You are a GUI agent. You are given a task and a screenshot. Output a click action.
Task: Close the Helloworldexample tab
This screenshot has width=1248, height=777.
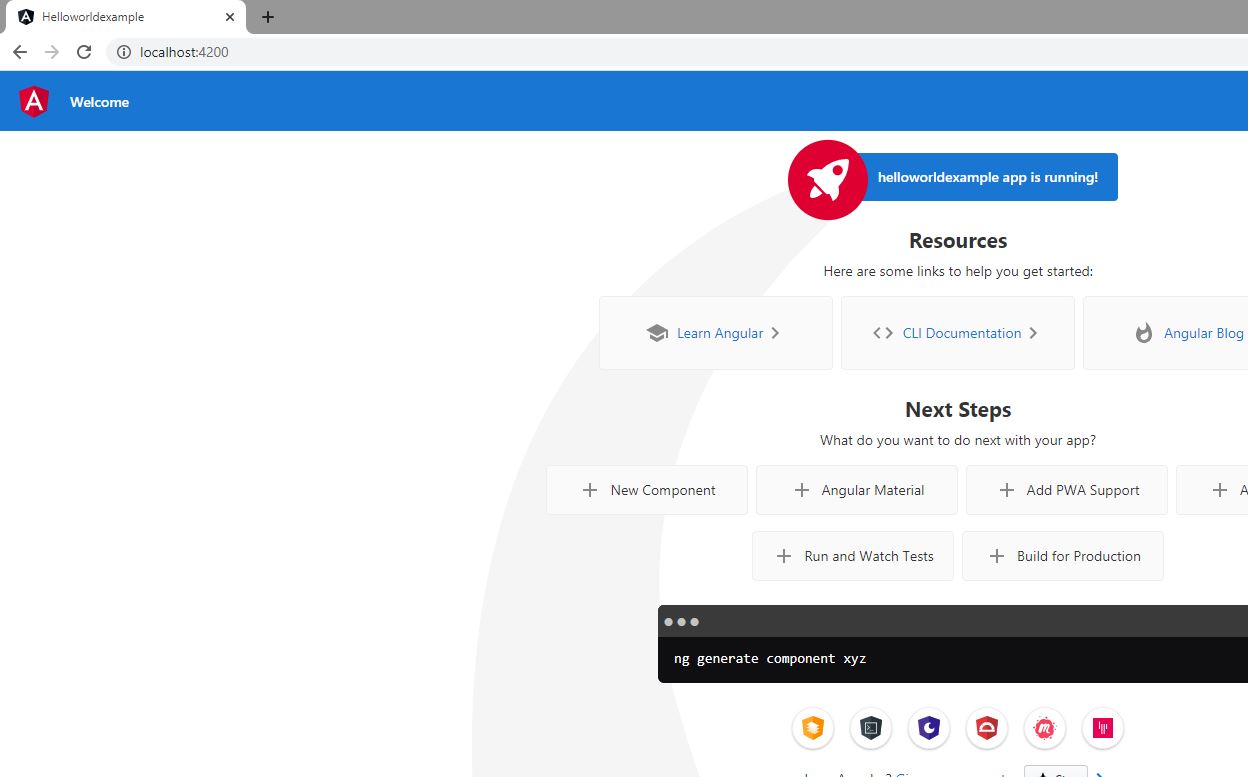click(230, 17)
